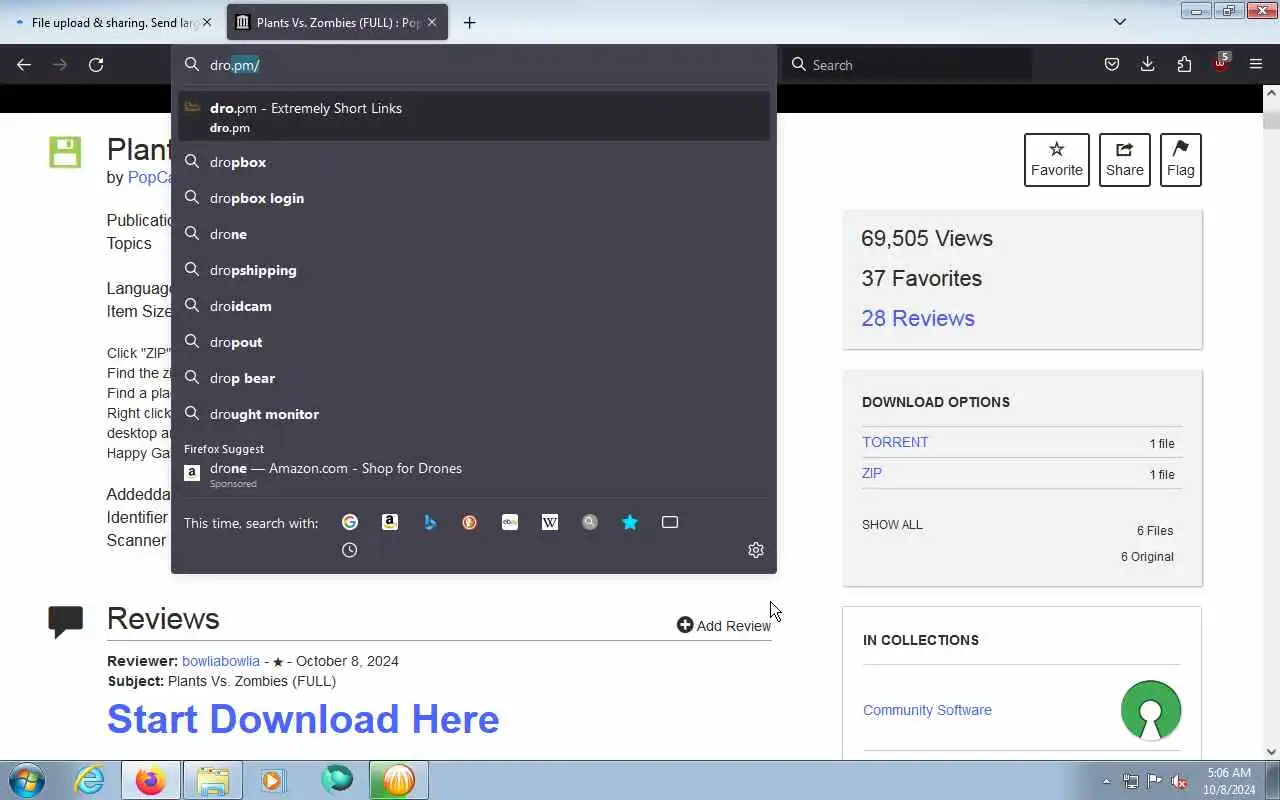
Task: Close the Plants Vs. Zombies tab
Action: (x=432, y=22)
